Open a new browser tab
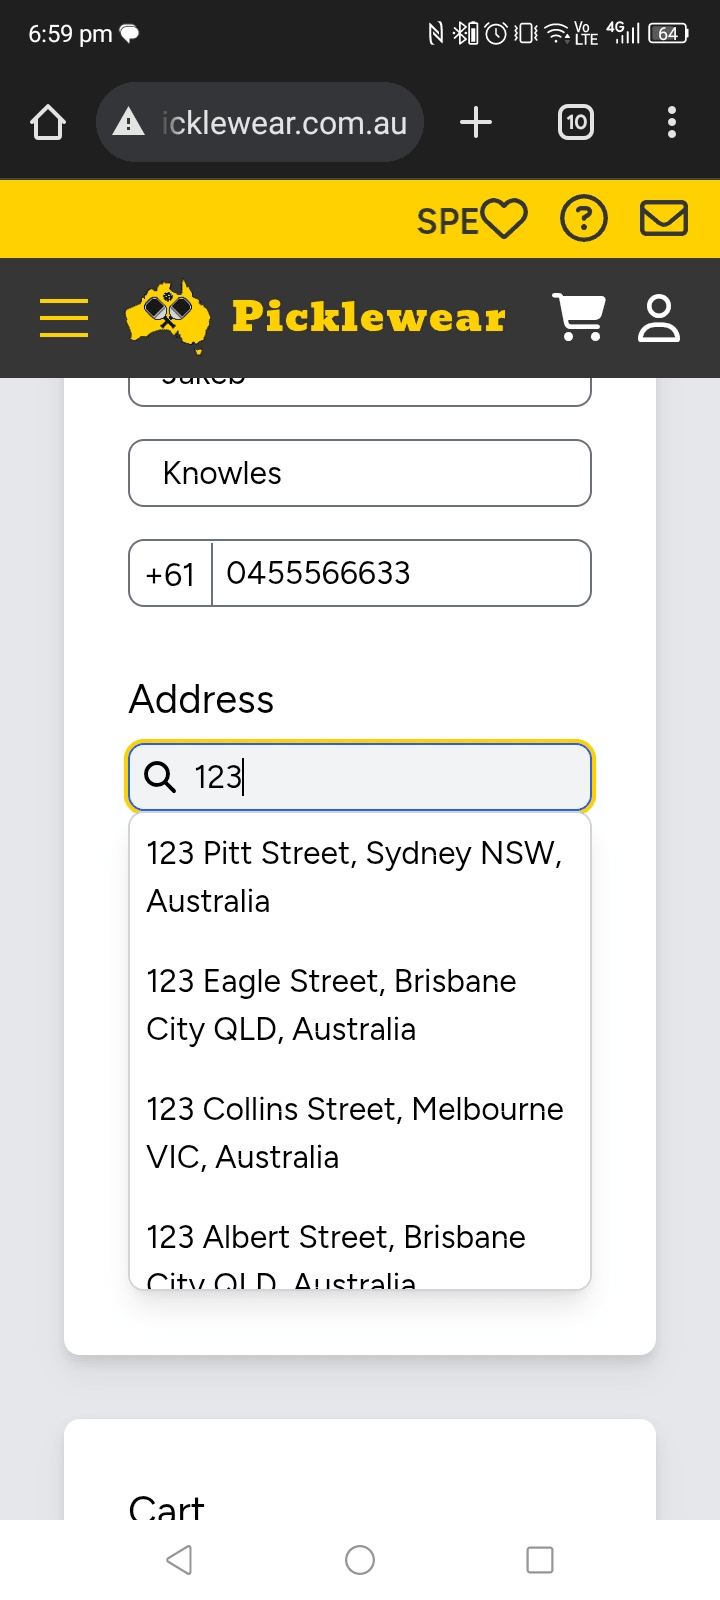This screenshot has width=720, height=1600. click(476, 123)
